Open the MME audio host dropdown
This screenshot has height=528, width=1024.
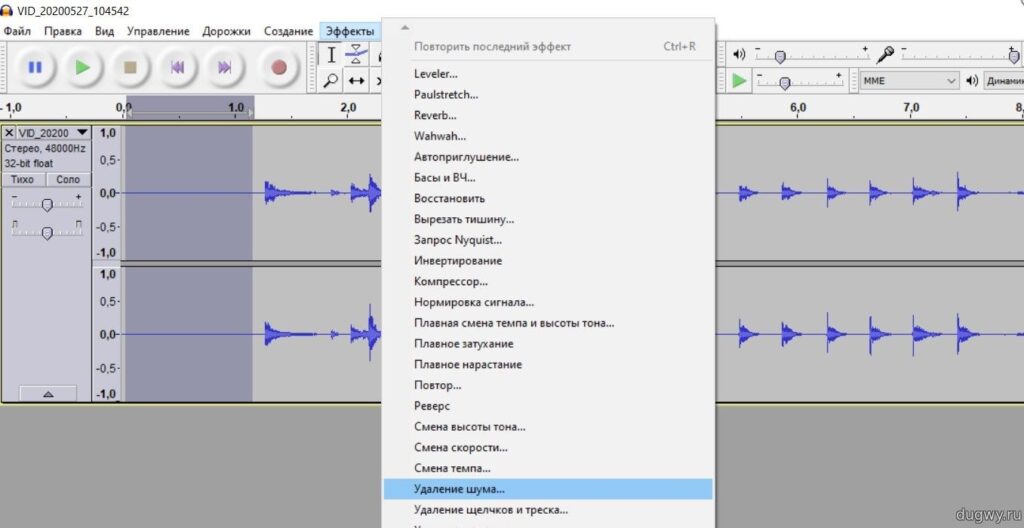[x=908, y=81]
